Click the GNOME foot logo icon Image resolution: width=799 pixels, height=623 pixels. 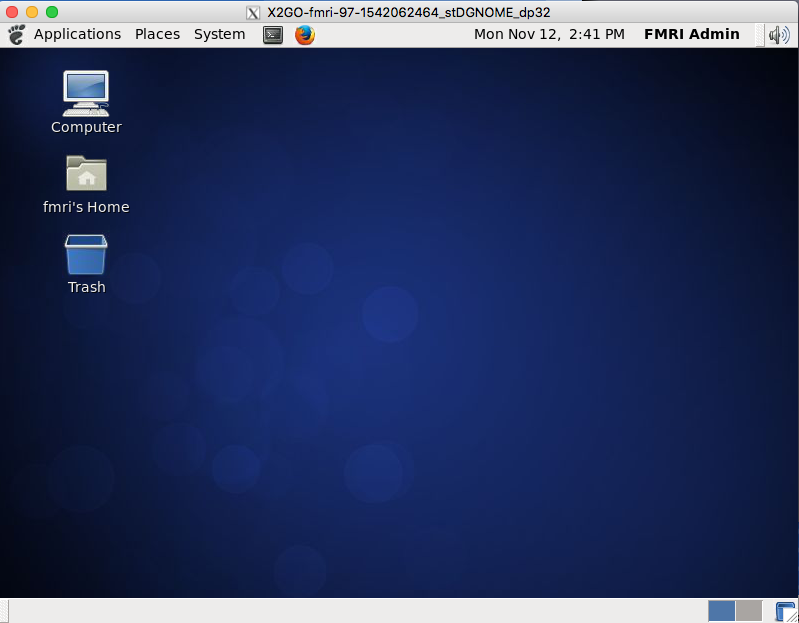tap(16, 35)
